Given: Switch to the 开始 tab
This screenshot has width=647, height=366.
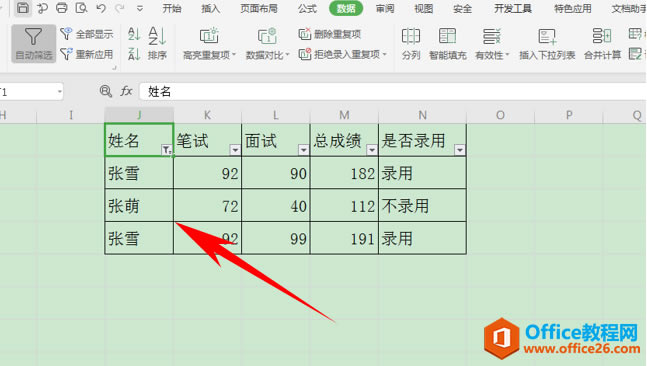Looking at the screenshot, I should (172, 8).
